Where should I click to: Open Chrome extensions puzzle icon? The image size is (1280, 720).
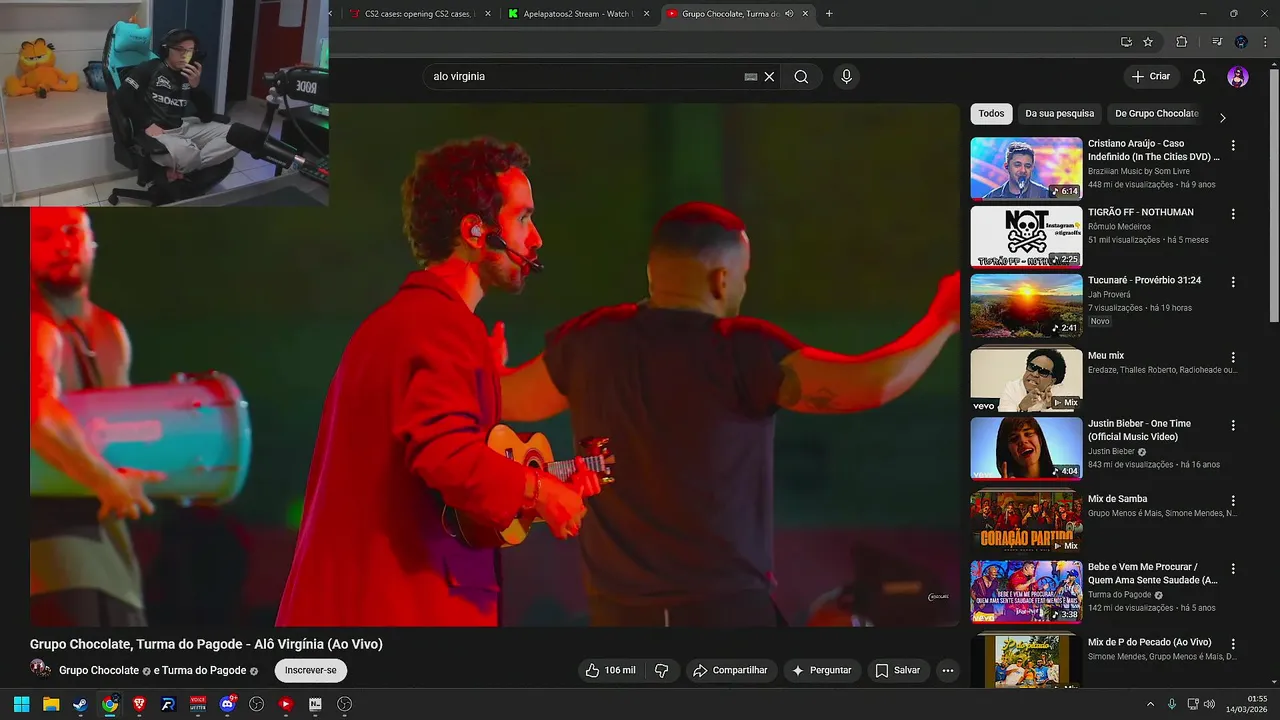(x=1181, y=42)
